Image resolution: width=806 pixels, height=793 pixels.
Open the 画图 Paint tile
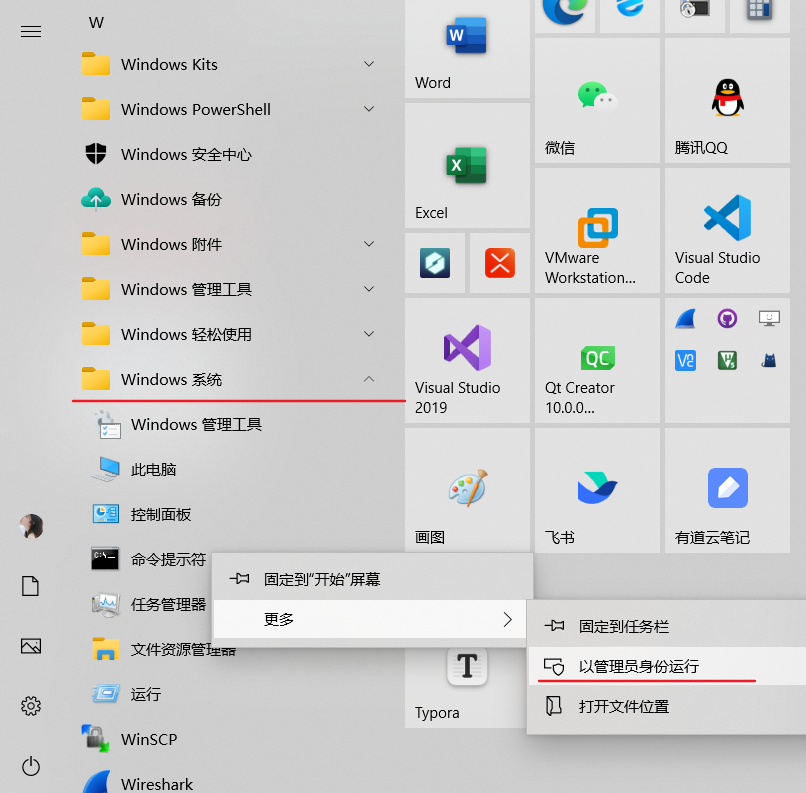(467, 491)
